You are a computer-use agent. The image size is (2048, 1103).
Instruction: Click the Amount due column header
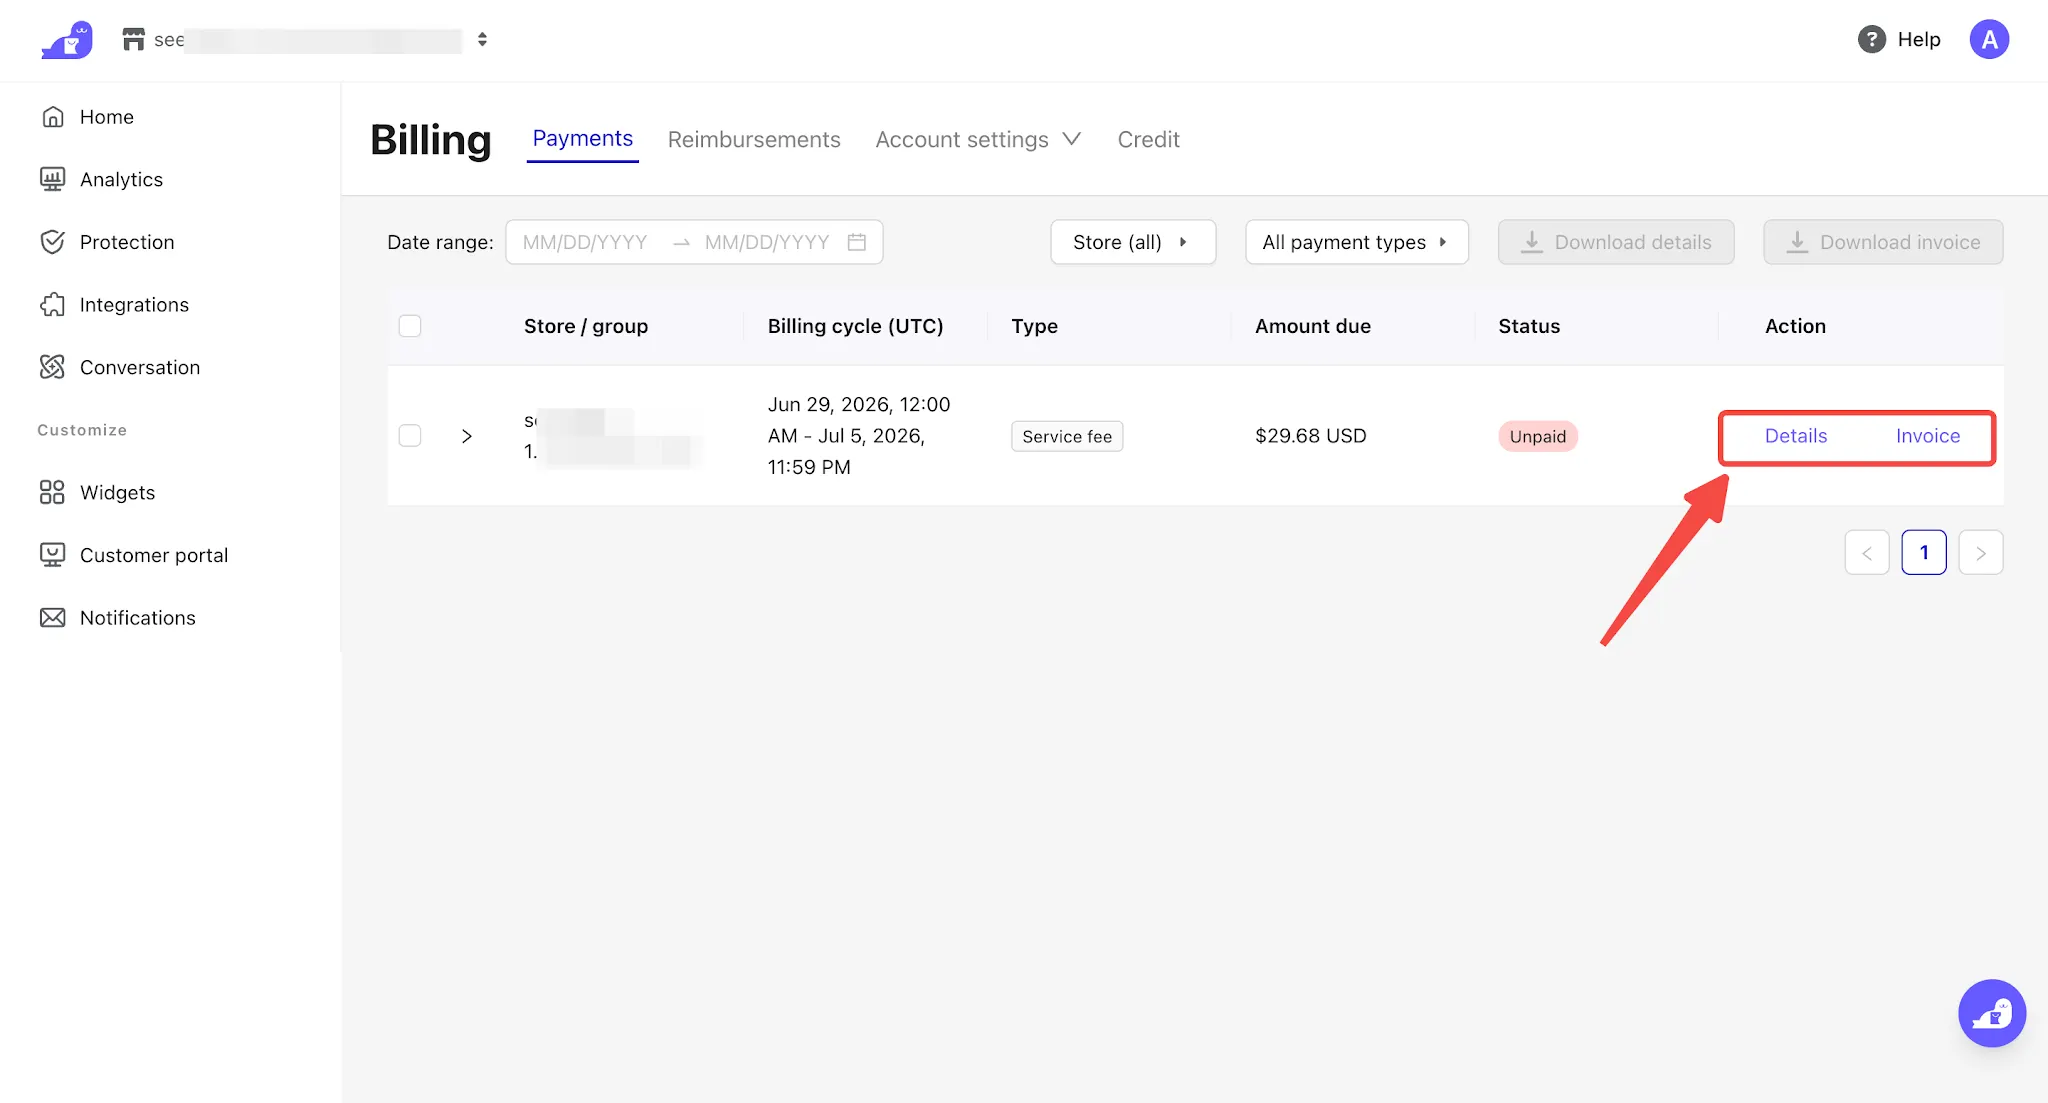click(x=1313, y=326)
